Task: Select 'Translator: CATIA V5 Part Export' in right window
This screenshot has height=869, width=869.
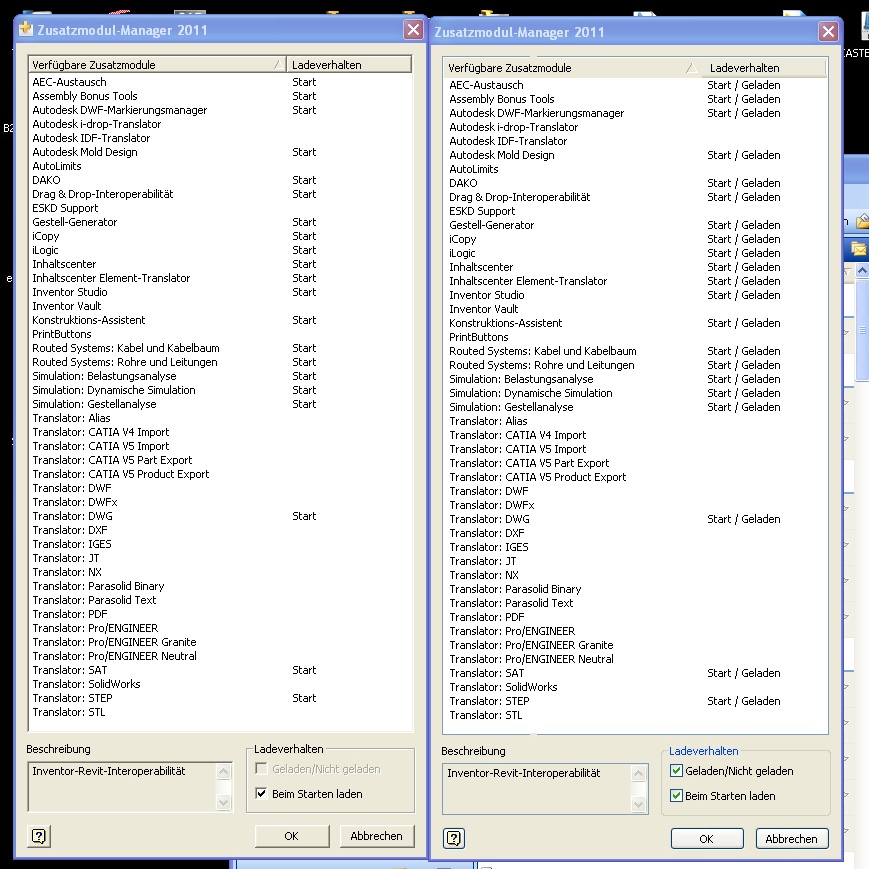Action: point(529,463)
